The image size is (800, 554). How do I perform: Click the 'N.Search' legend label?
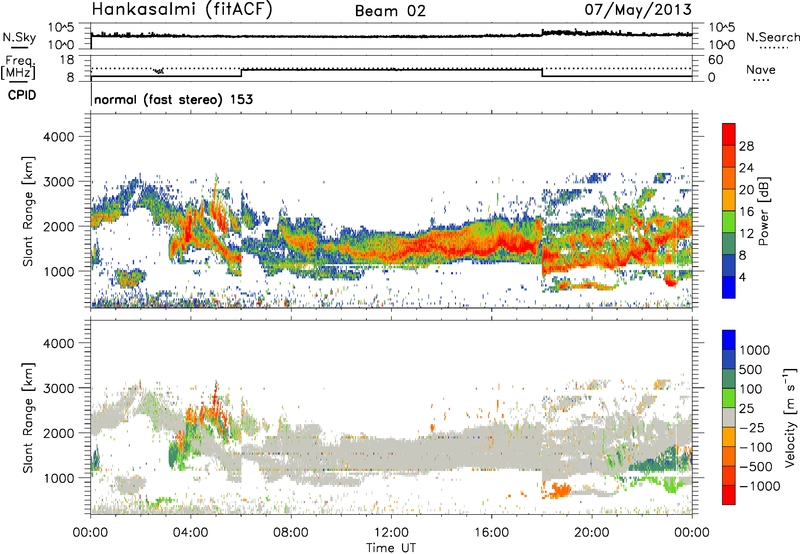click(772, 37)
